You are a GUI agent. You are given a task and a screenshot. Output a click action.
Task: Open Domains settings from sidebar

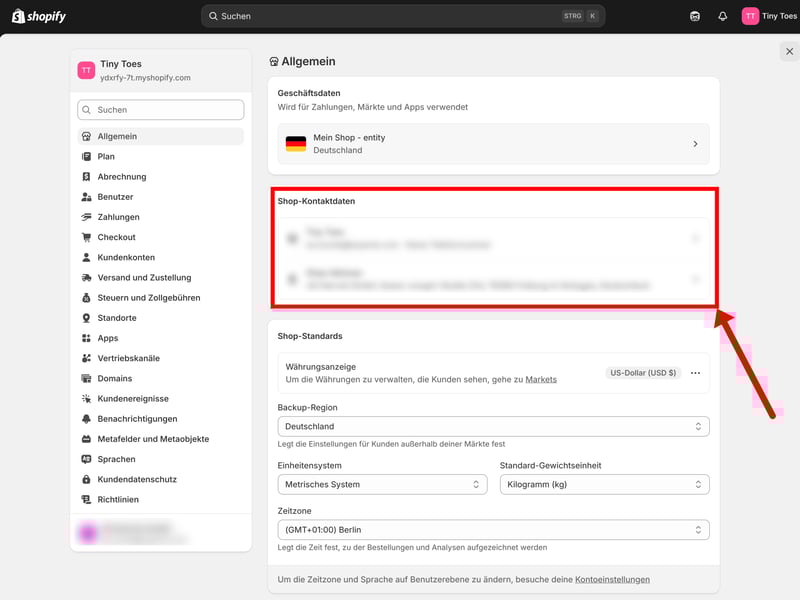pyautogui.click(x=114, y=378)
